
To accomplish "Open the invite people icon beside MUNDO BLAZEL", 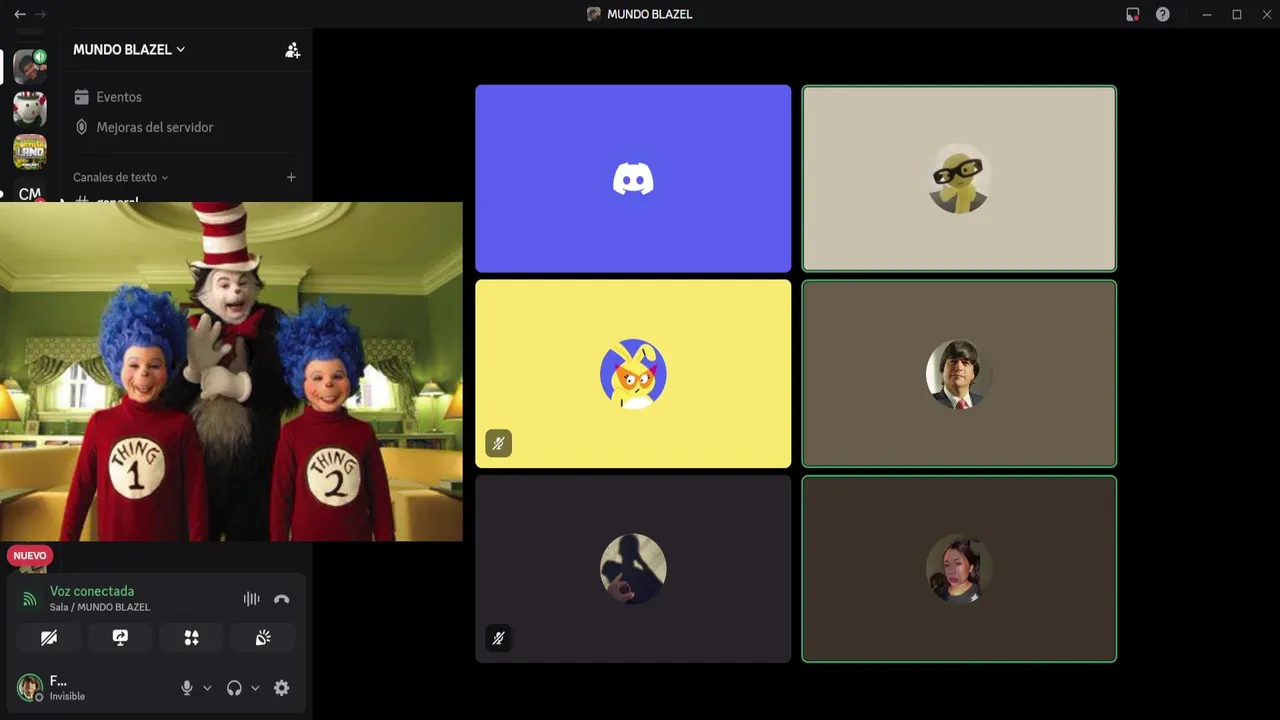I will (292, 50).
